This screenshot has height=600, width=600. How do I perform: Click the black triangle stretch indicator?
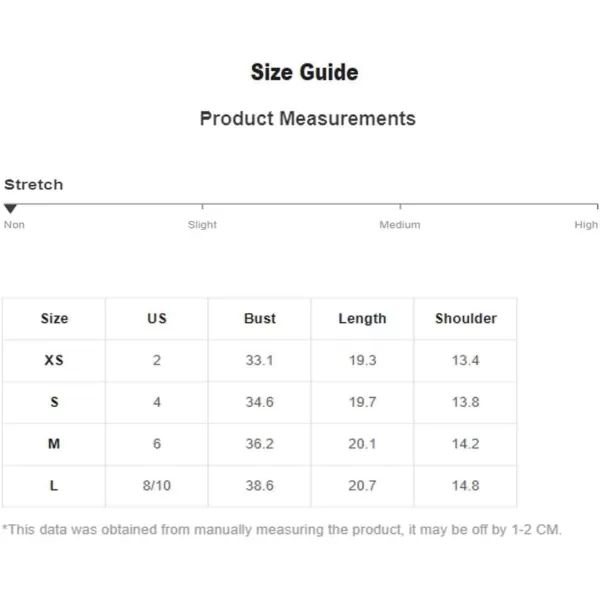tap(10, 209)
